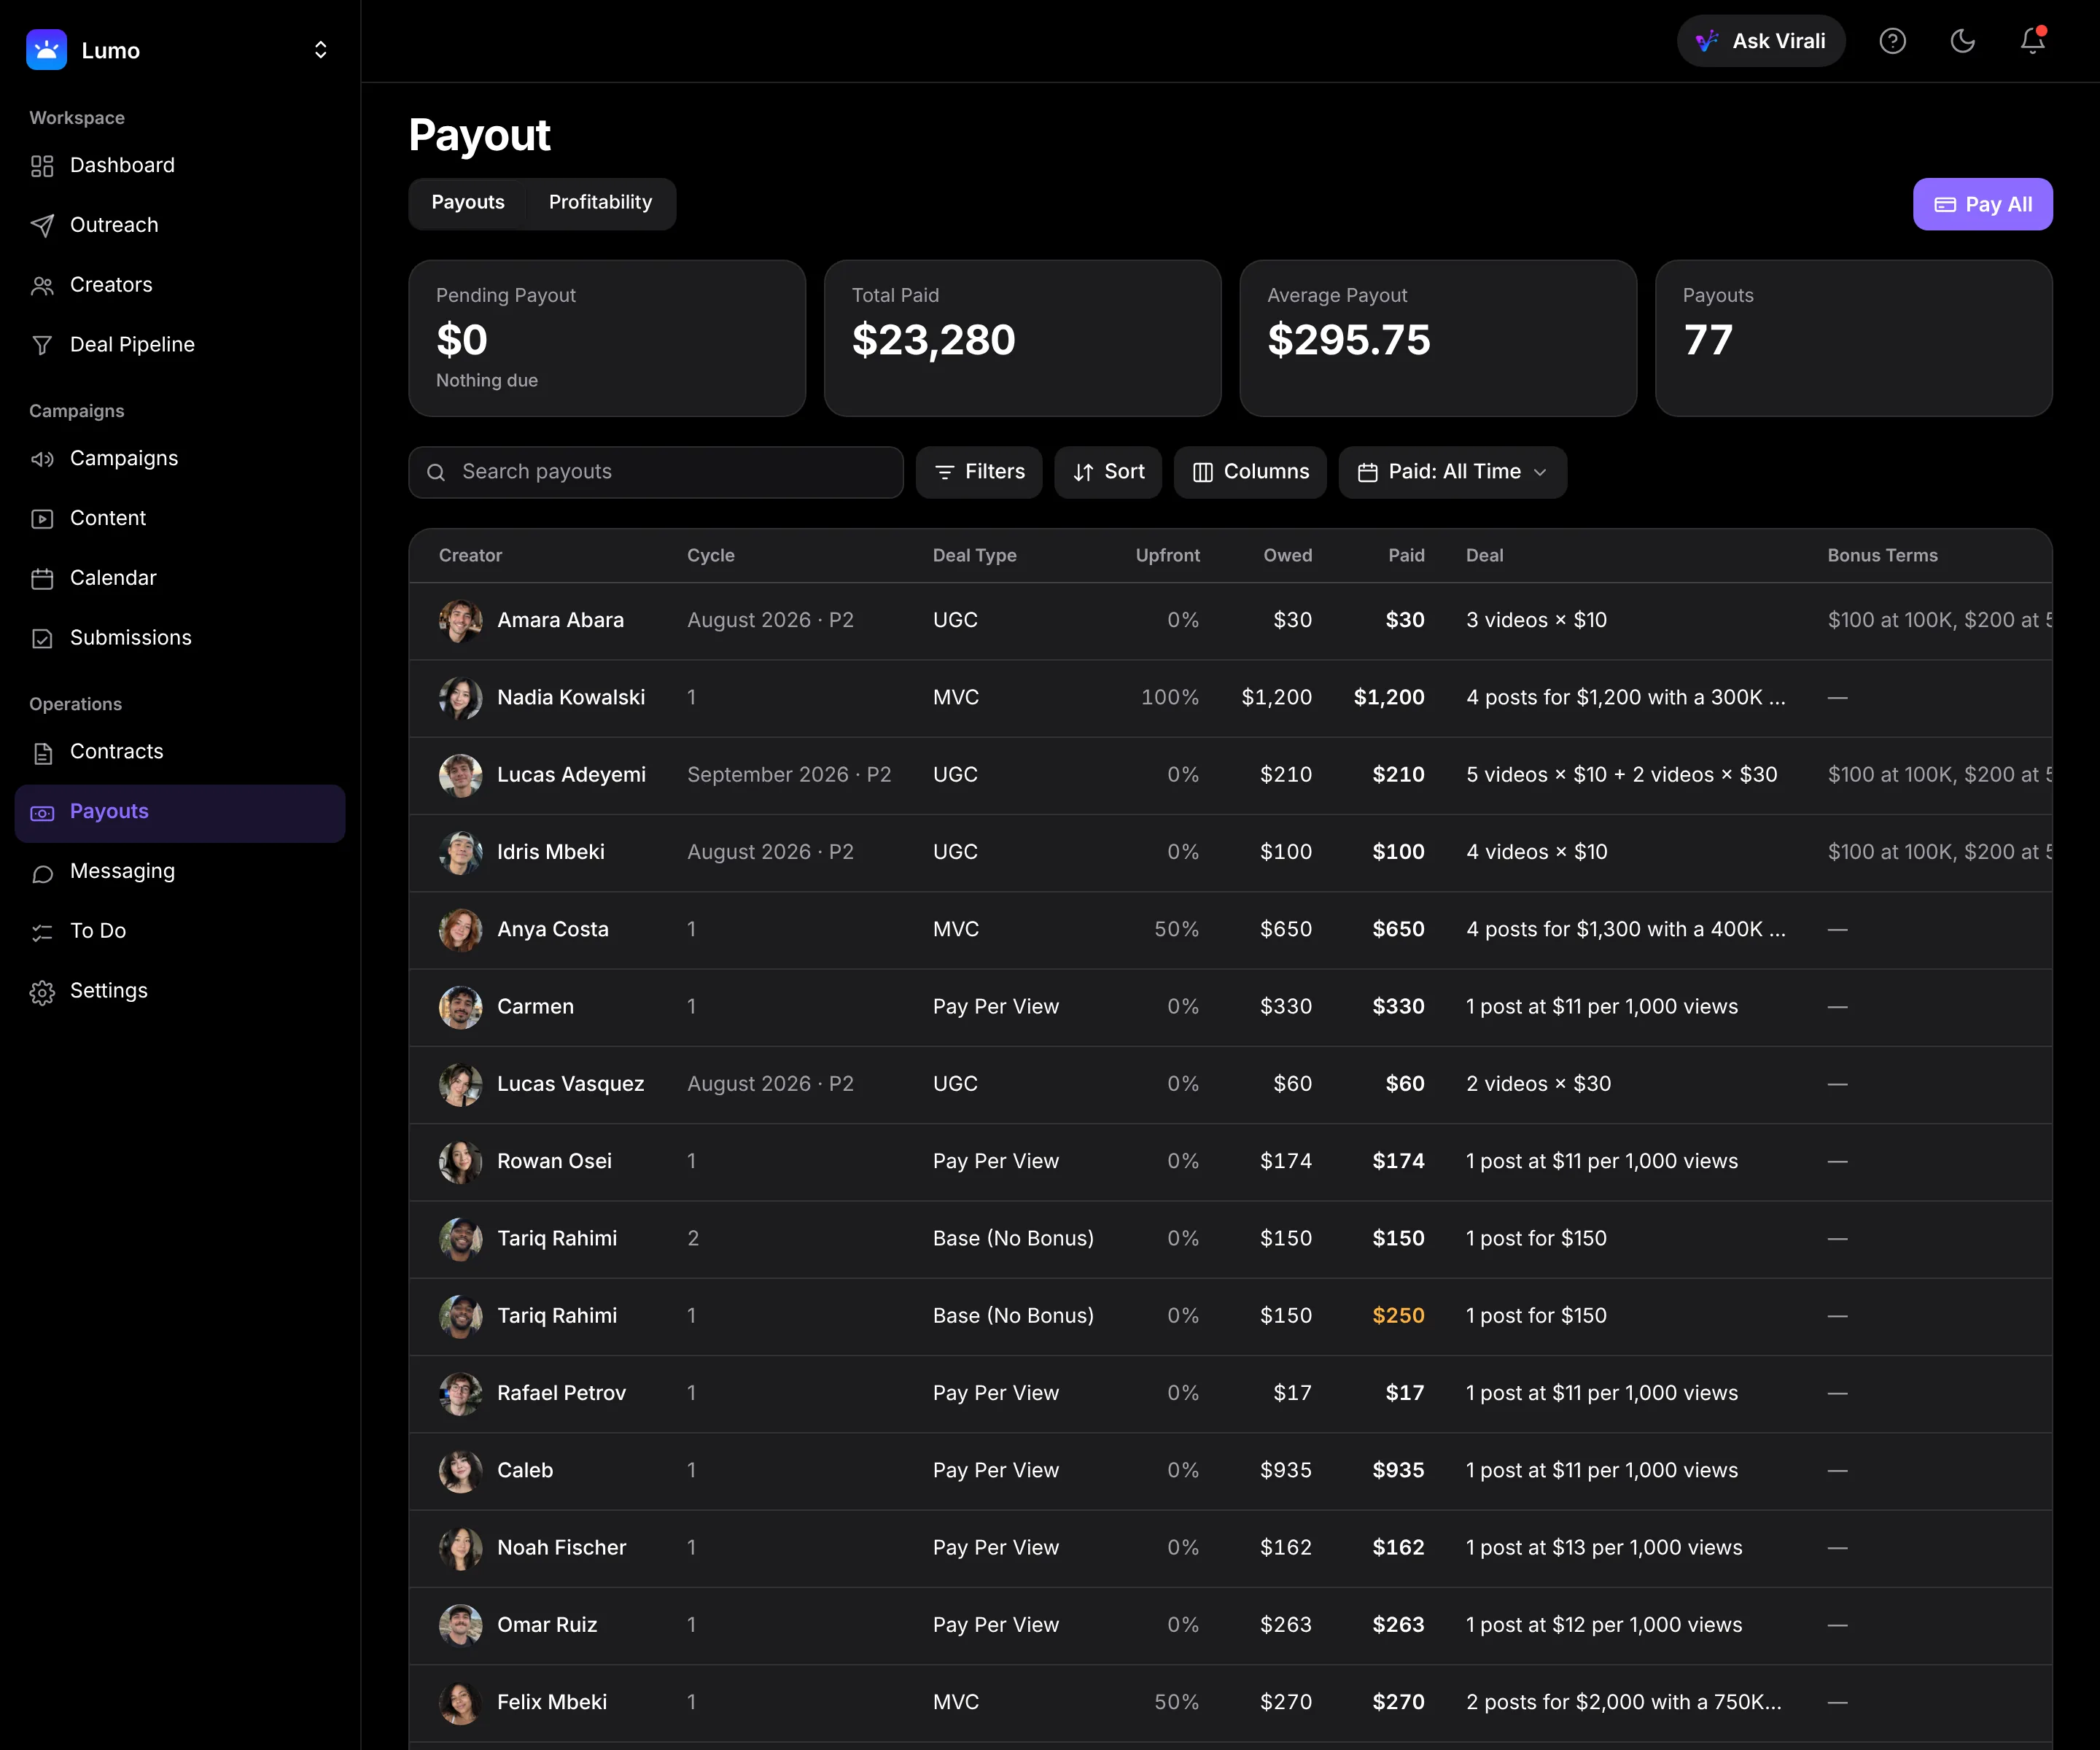Switch to the Profitability tab

click(600, 203)
